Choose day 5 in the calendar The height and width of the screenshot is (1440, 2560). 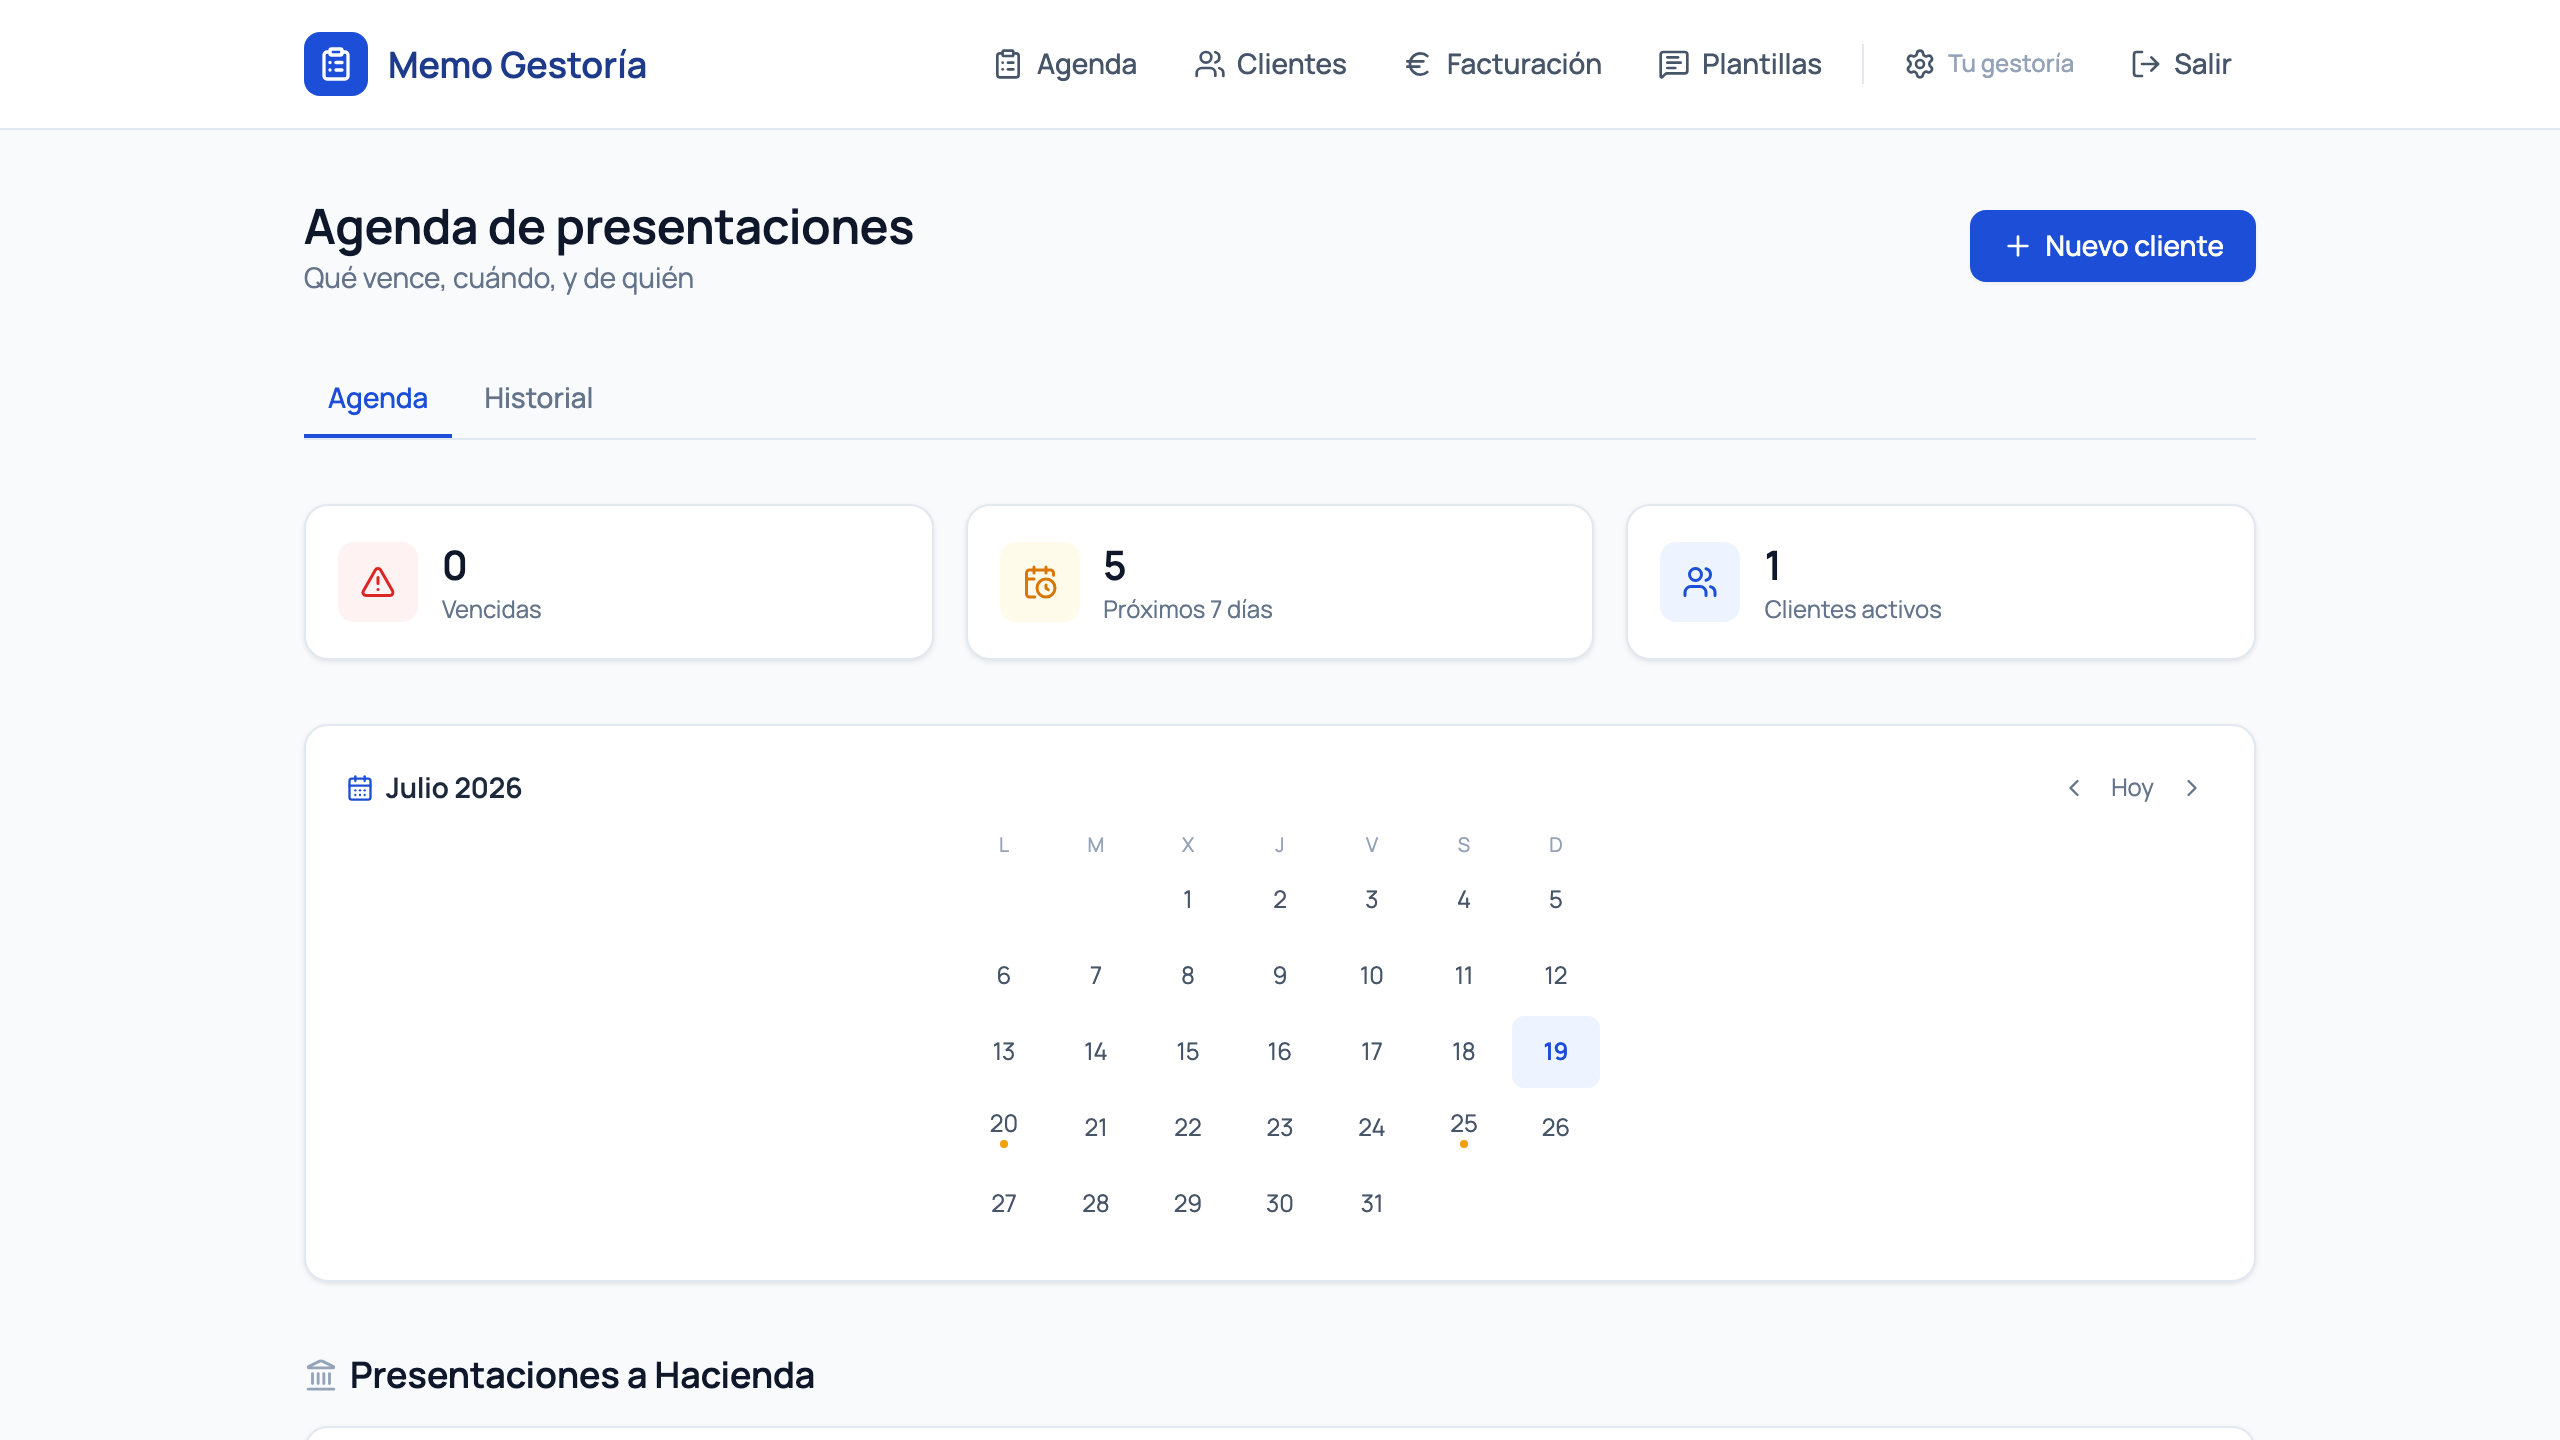pos(1556,900)
